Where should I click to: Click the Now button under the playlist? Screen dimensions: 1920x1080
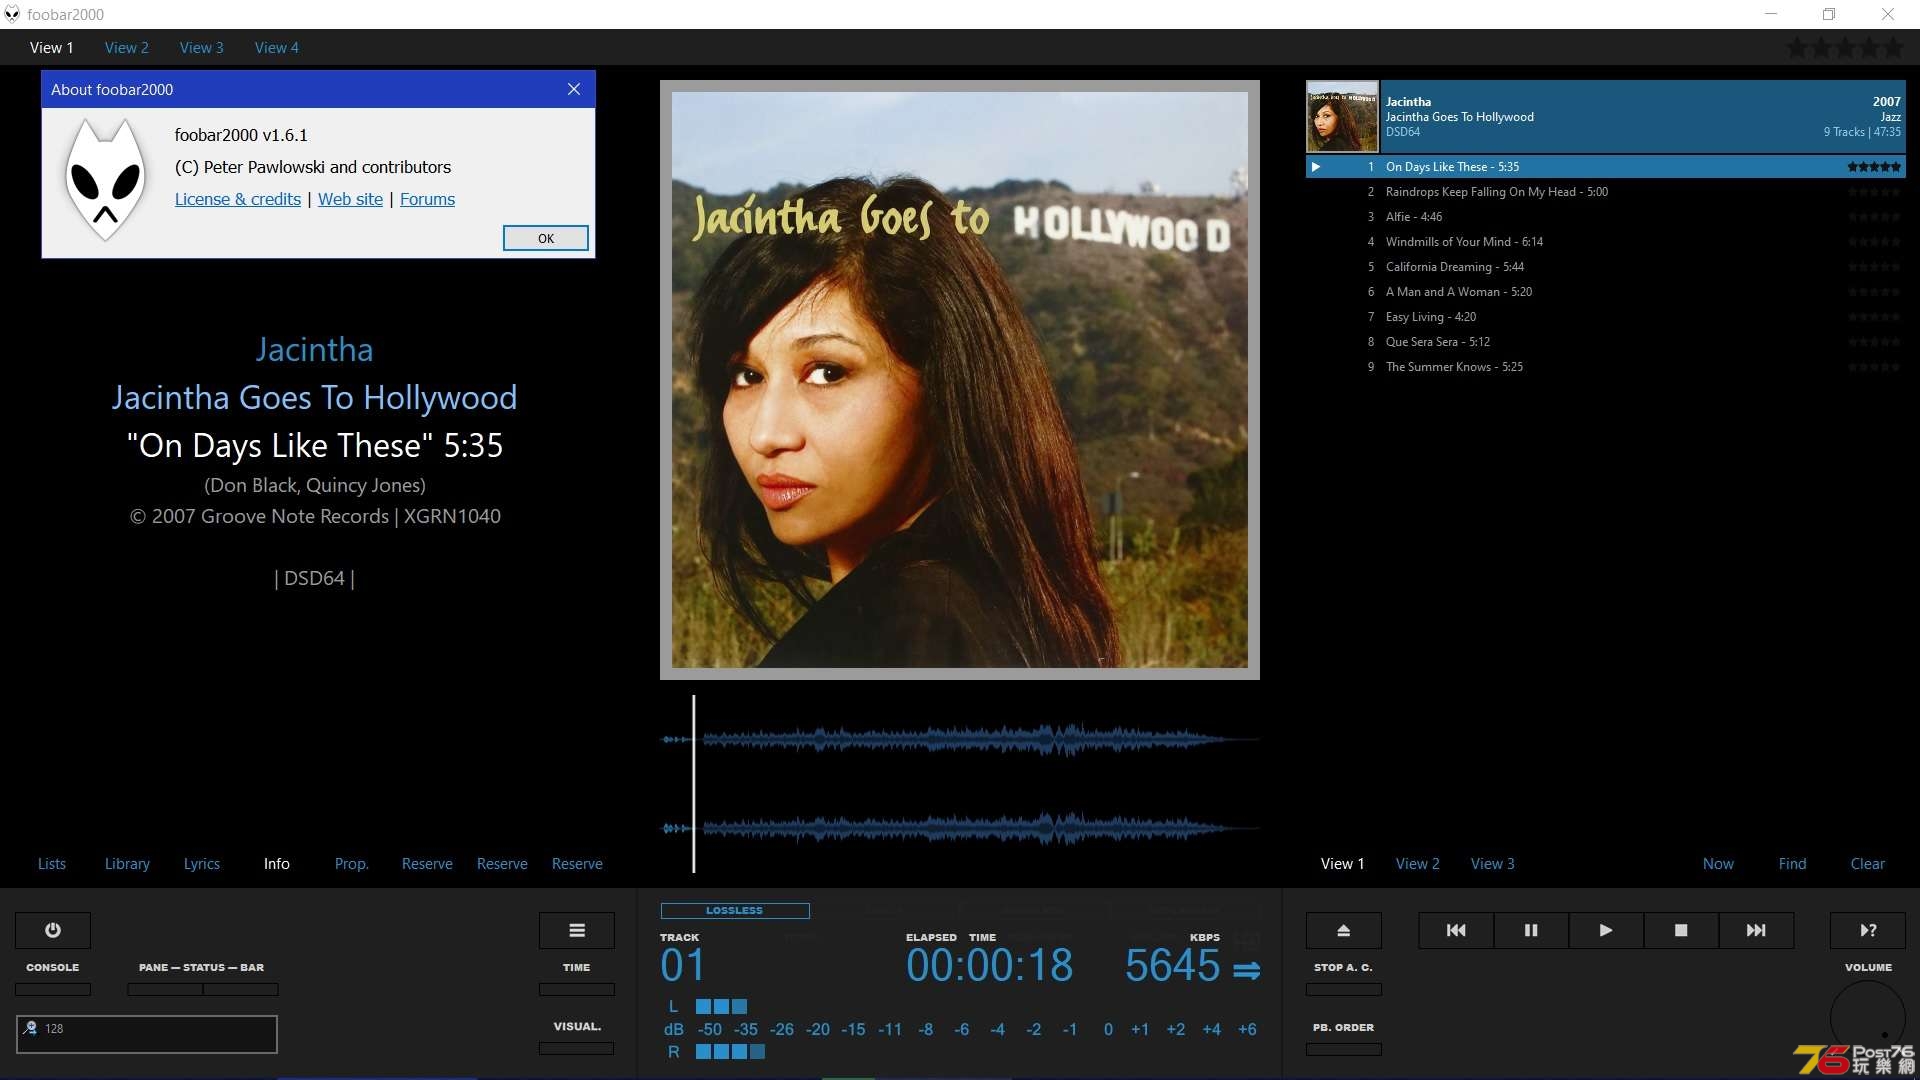(x=1718, y=863)
